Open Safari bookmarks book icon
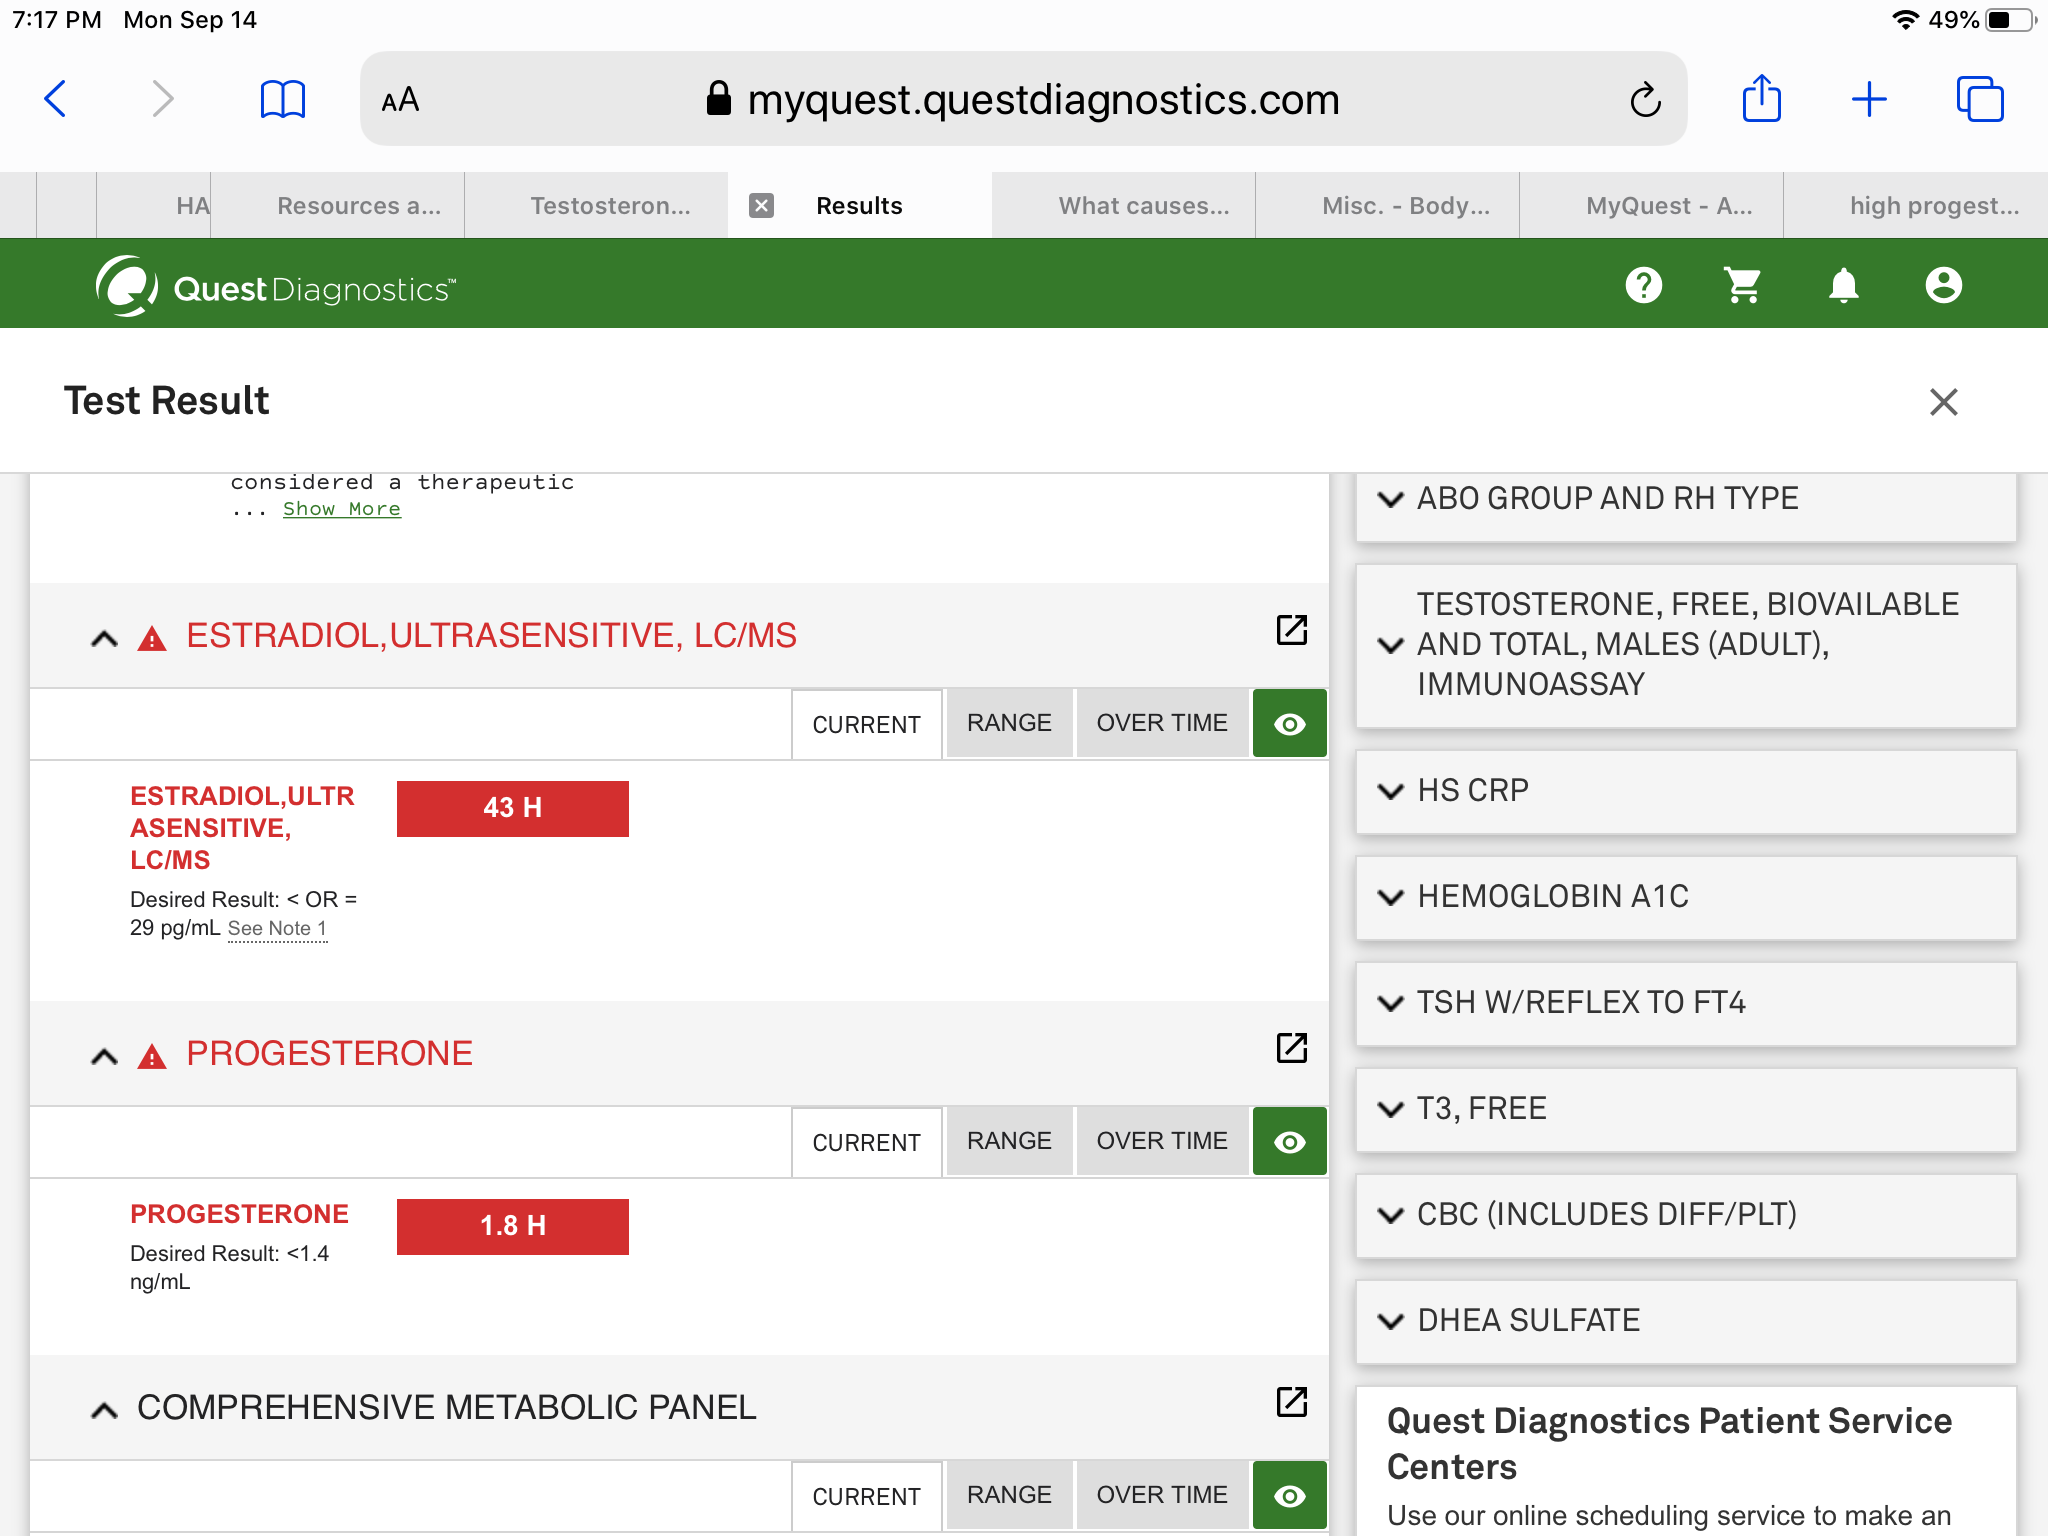 [x=282, y=99]
